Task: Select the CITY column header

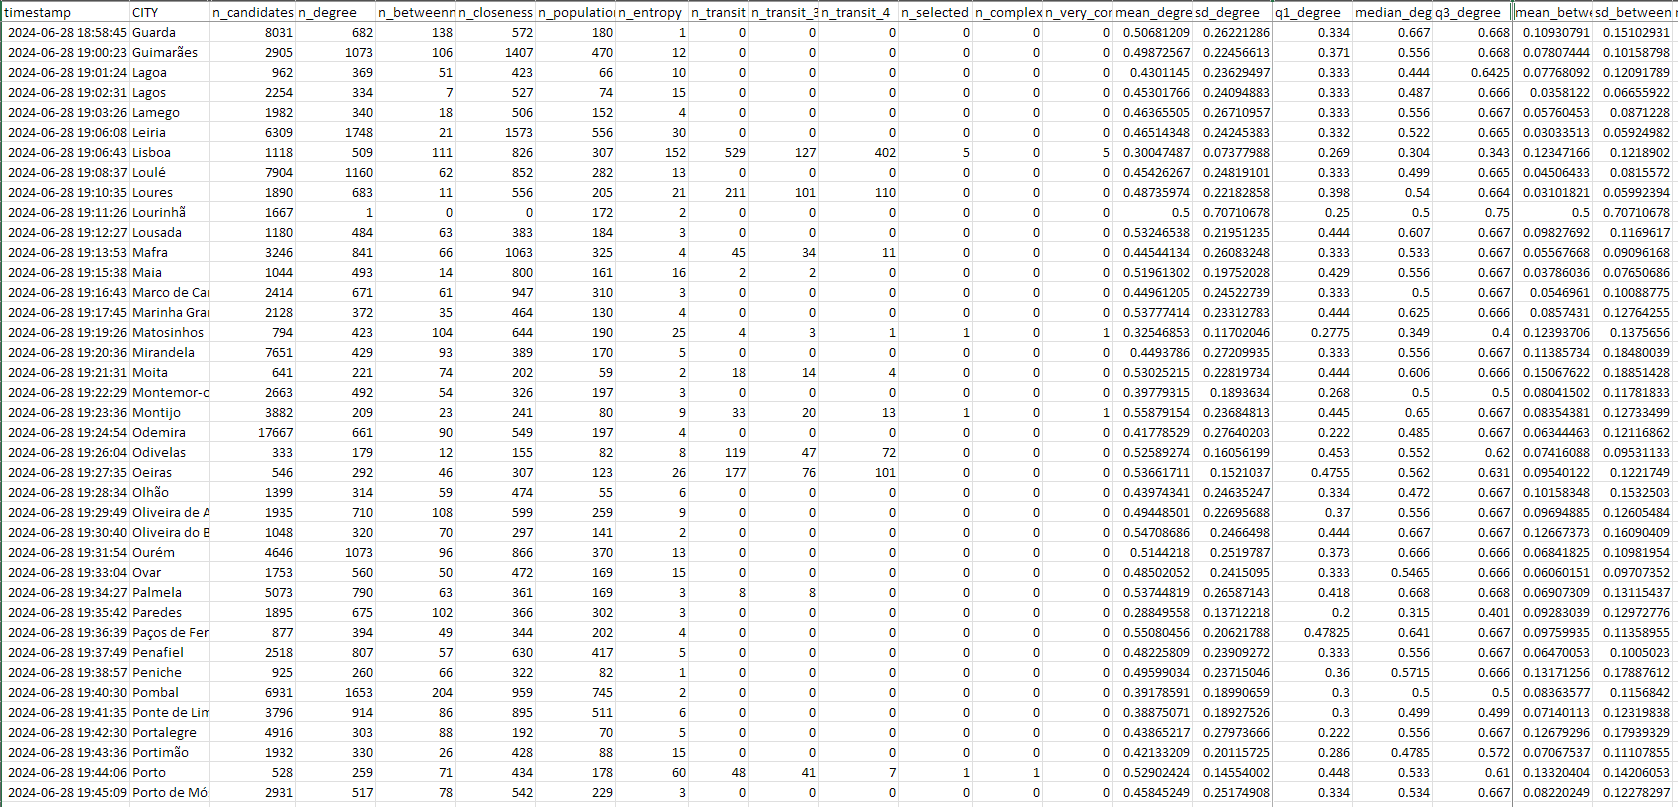Action: click(168, 13)
